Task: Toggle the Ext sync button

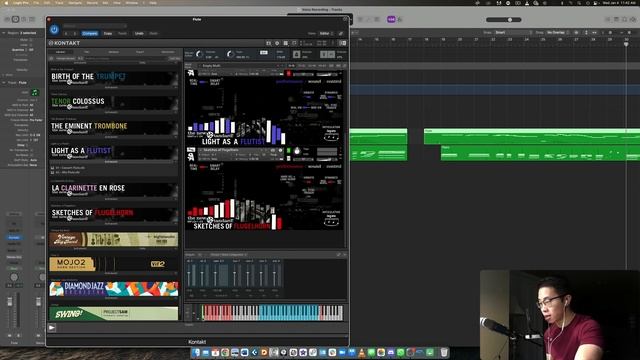Action: click(264, 52)
